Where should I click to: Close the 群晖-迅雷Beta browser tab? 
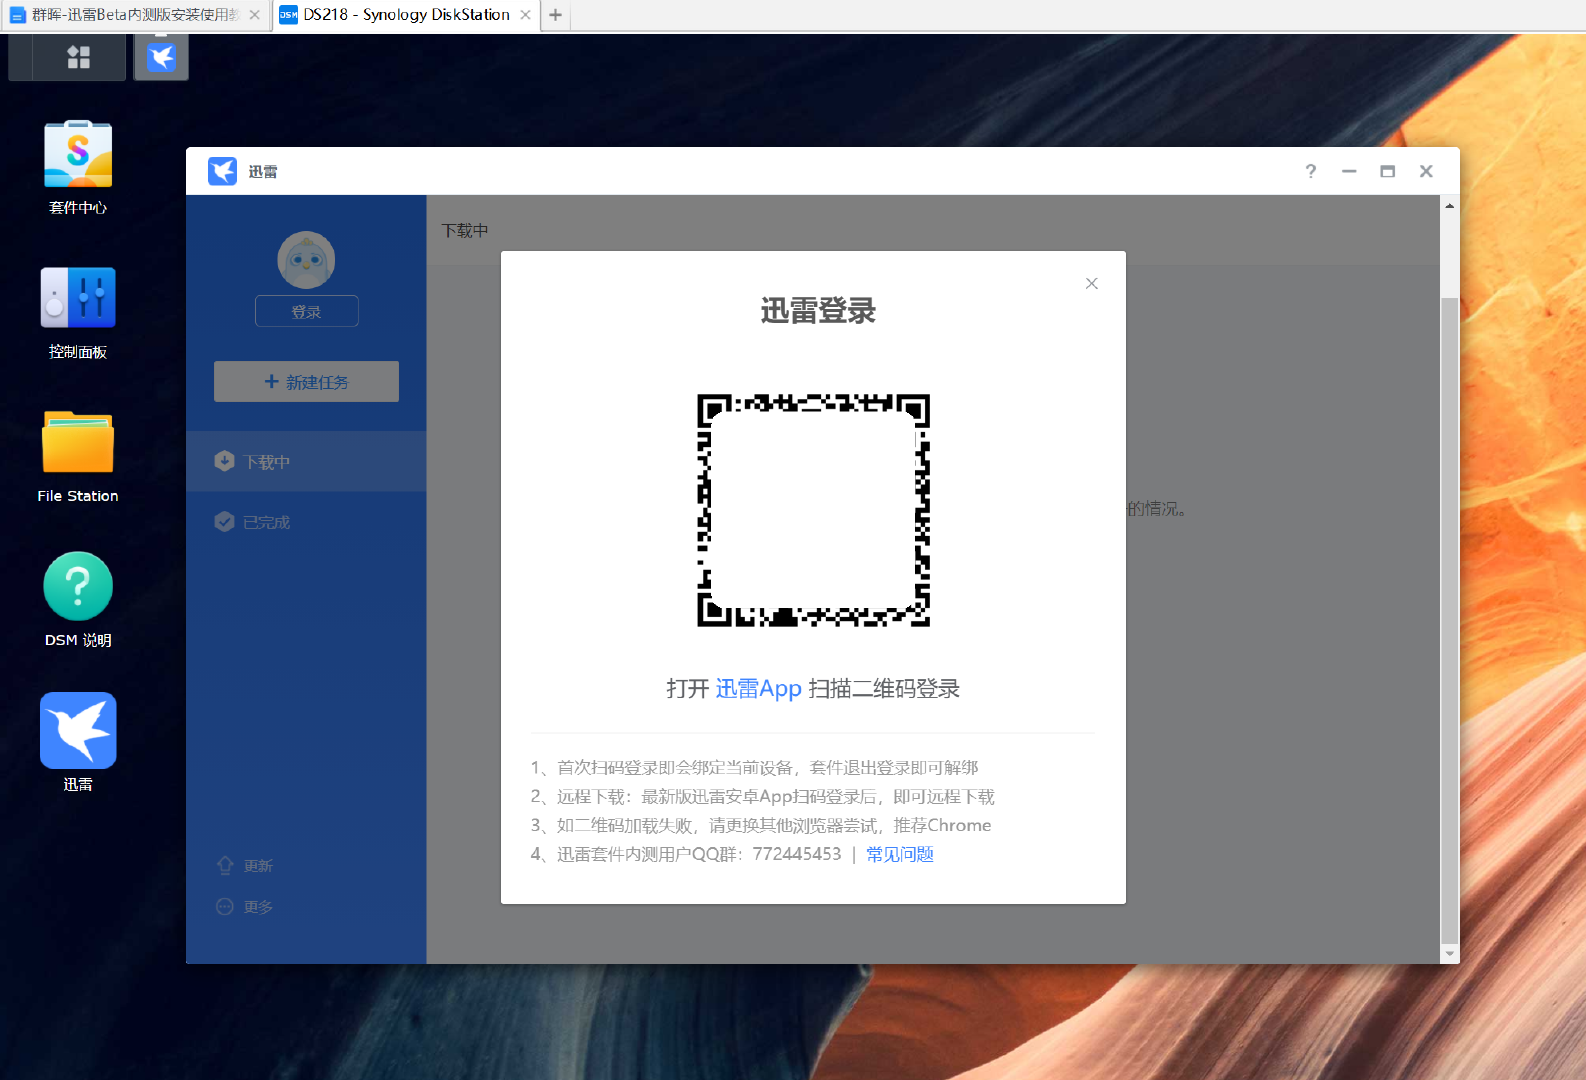click(254, 15)
